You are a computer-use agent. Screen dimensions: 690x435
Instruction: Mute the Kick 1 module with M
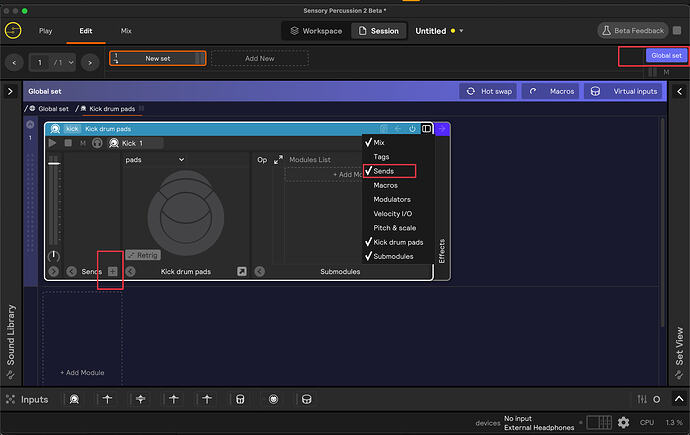coord(83,143)
